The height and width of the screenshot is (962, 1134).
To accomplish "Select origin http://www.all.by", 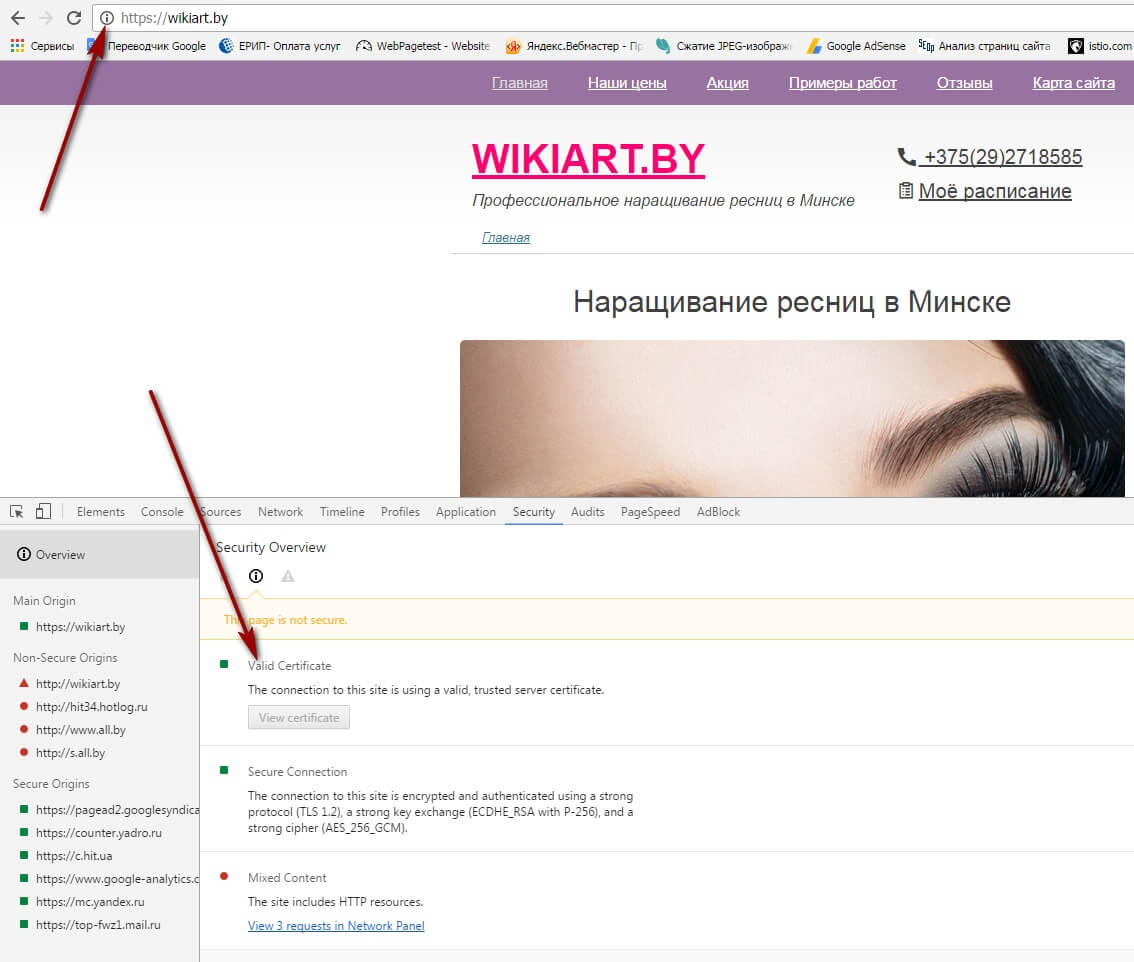I will [80, 729].
